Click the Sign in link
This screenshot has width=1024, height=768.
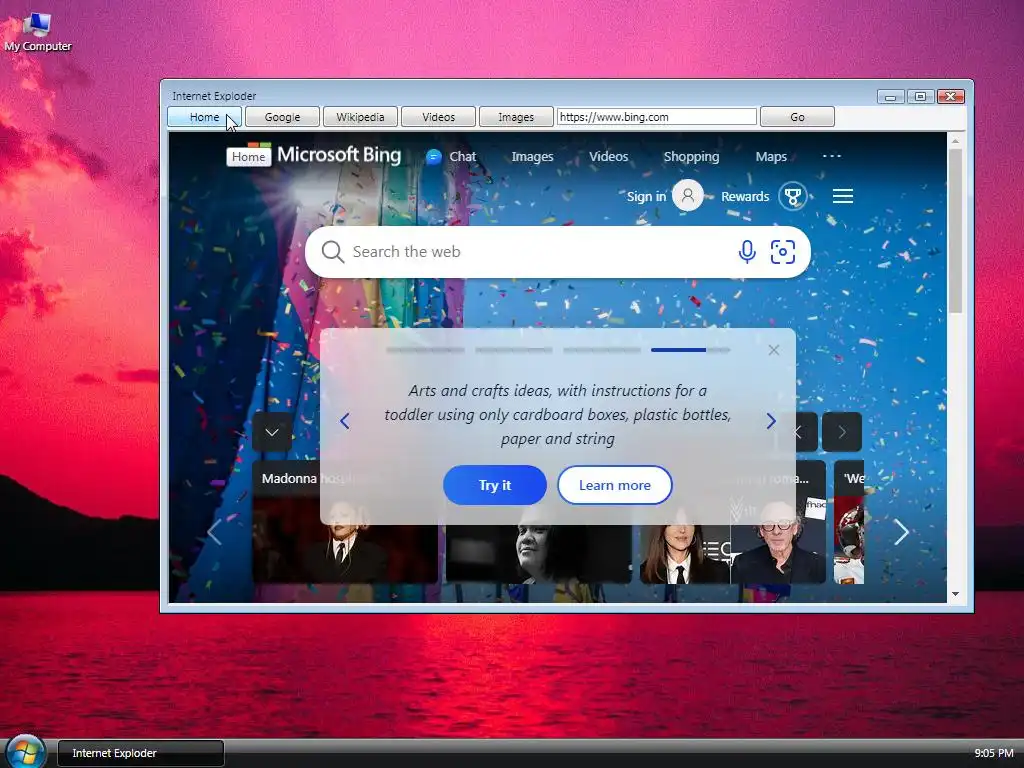click(x=646, y=197)
